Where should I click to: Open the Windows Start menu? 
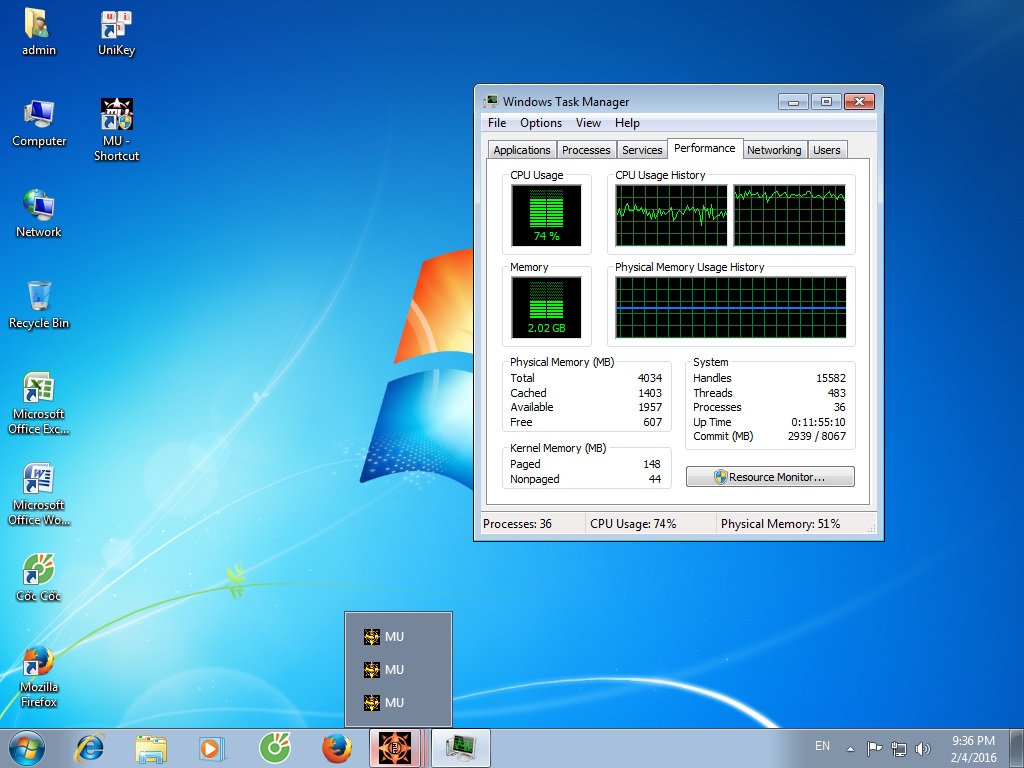[x=27, y=748]
